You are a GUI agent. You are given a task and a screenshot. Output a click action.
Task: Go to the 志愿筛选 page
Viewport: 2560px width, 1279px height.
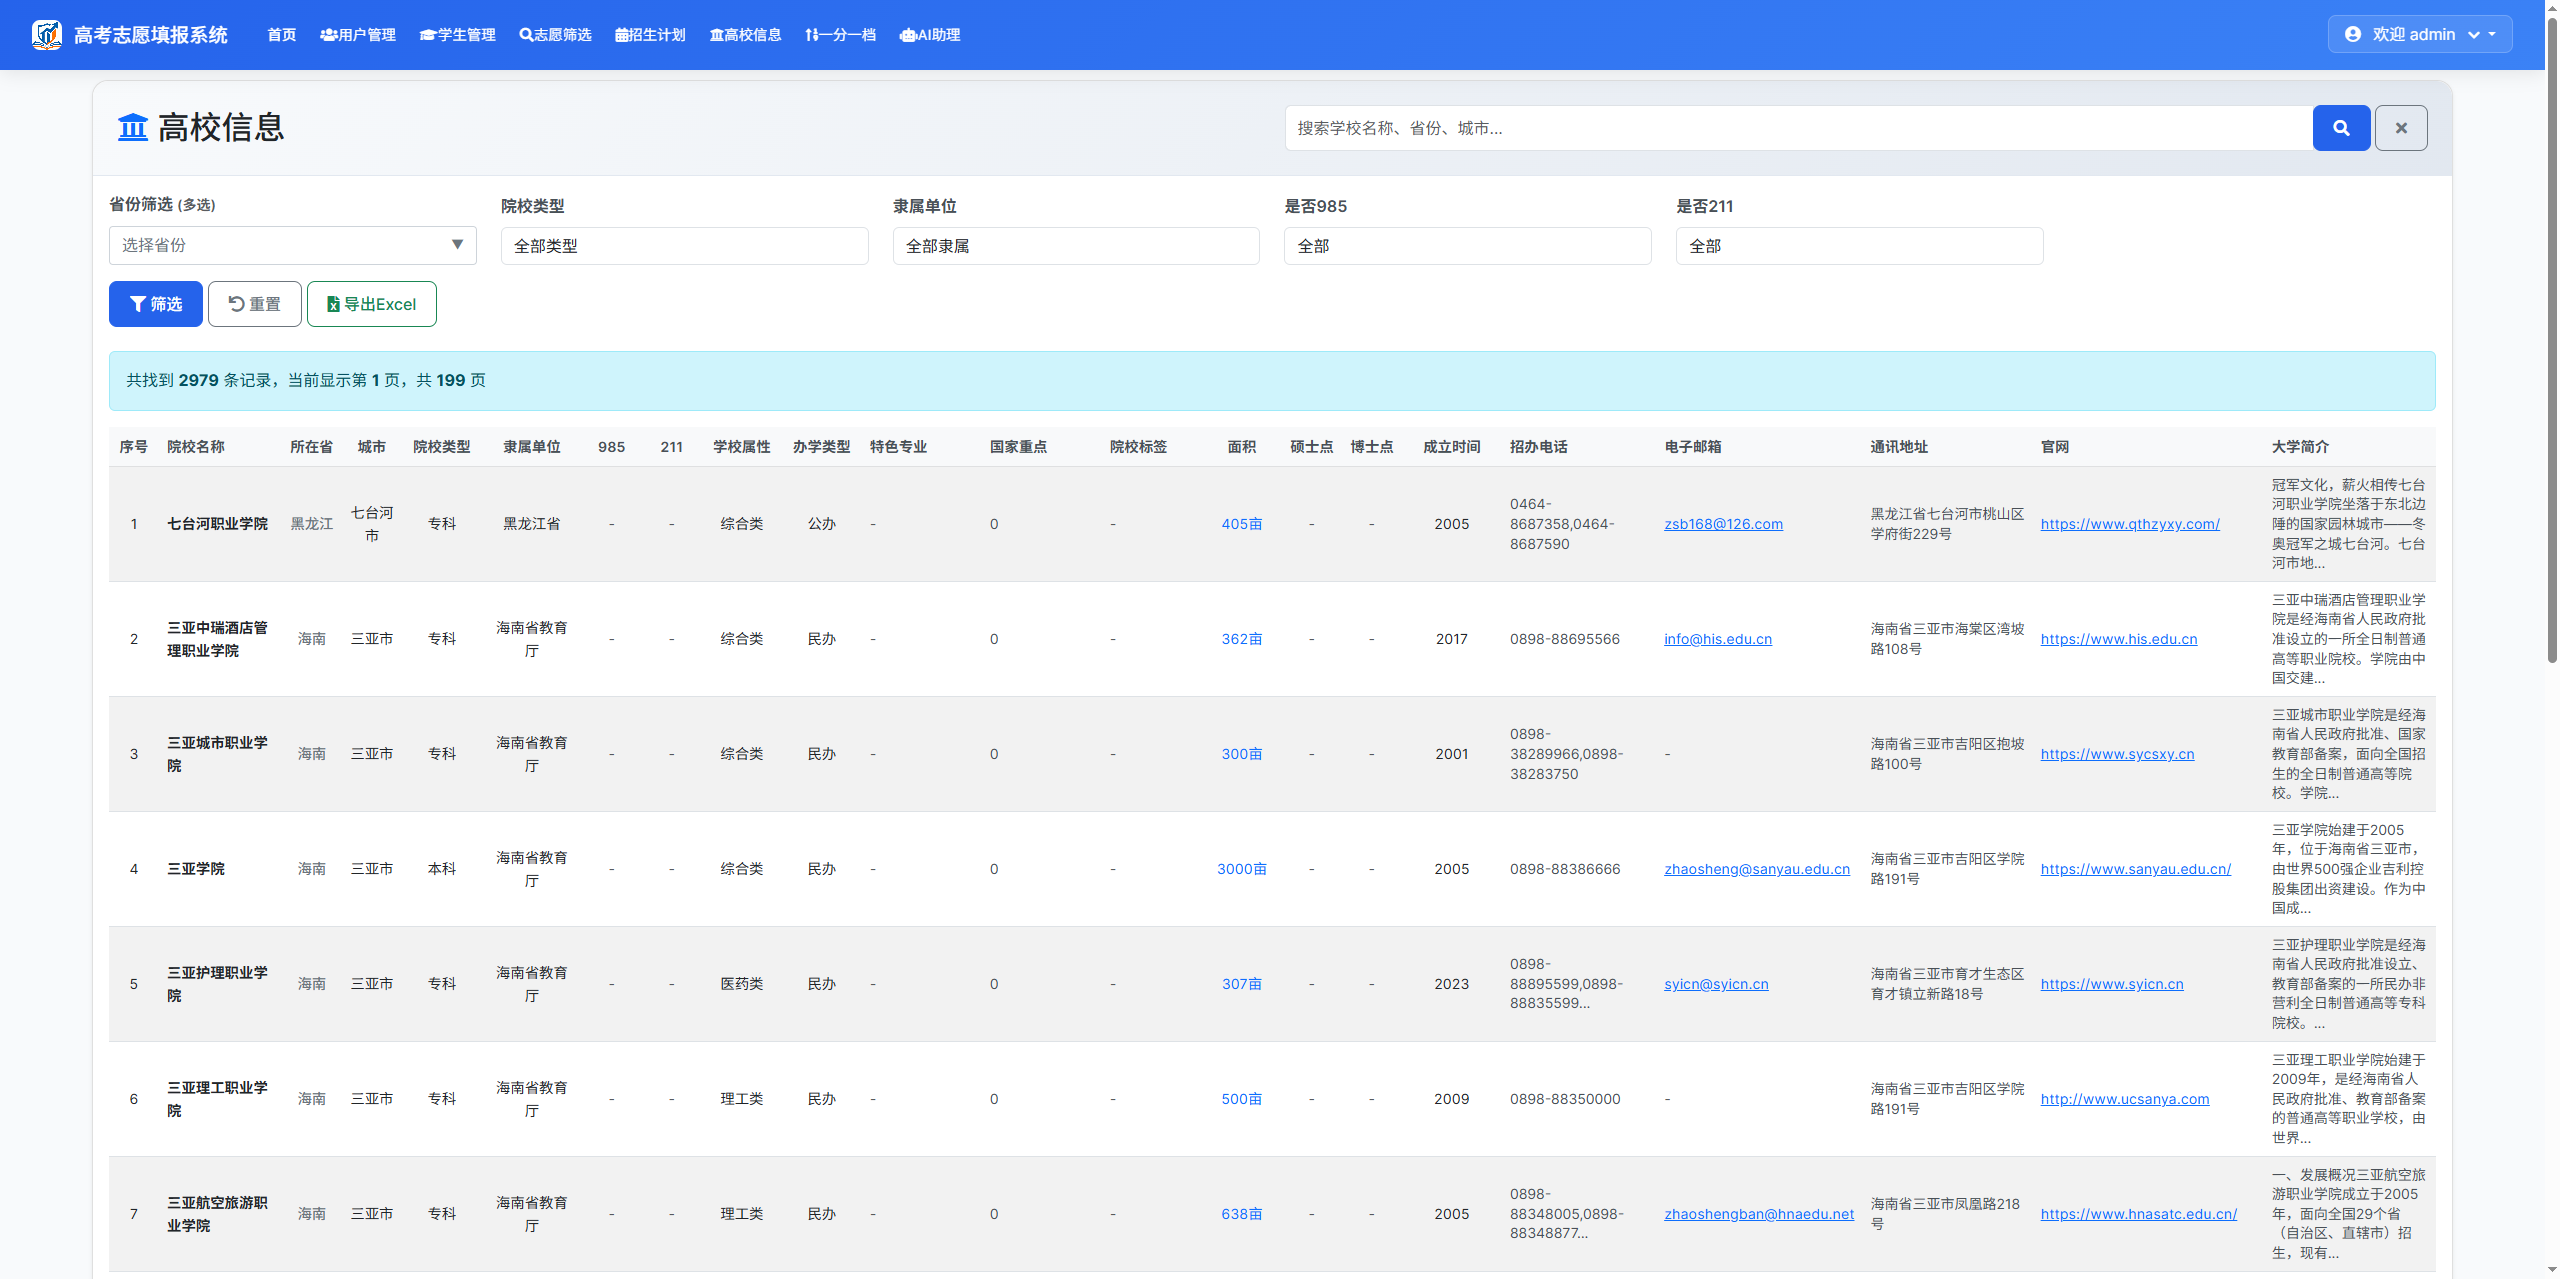click(x=556, y=35)
